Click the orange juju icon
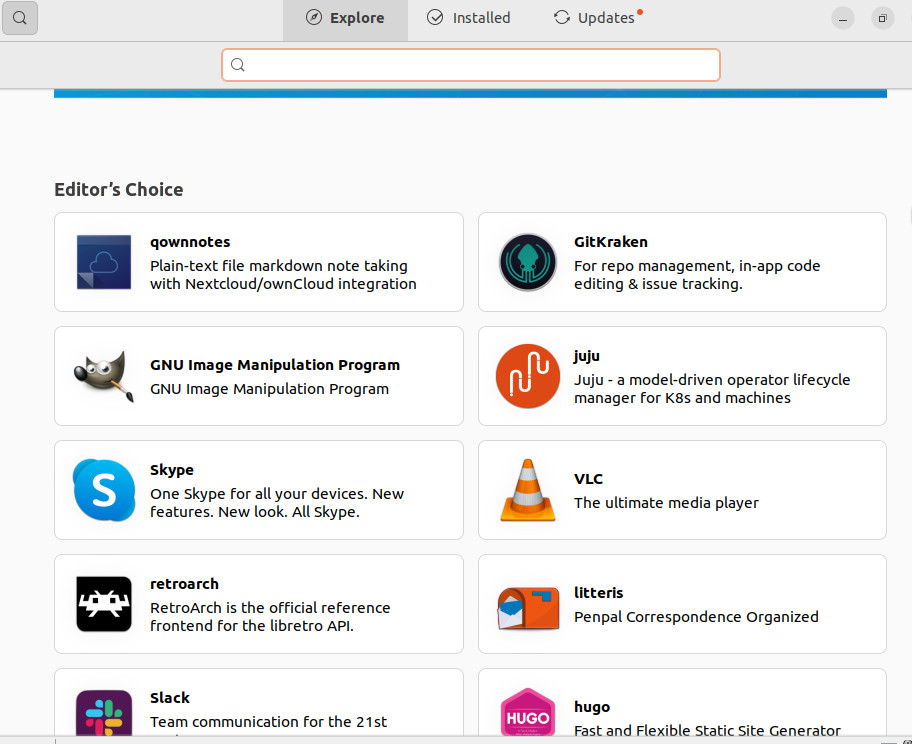Viewport: 912px width, 744px height. (528, 376)
